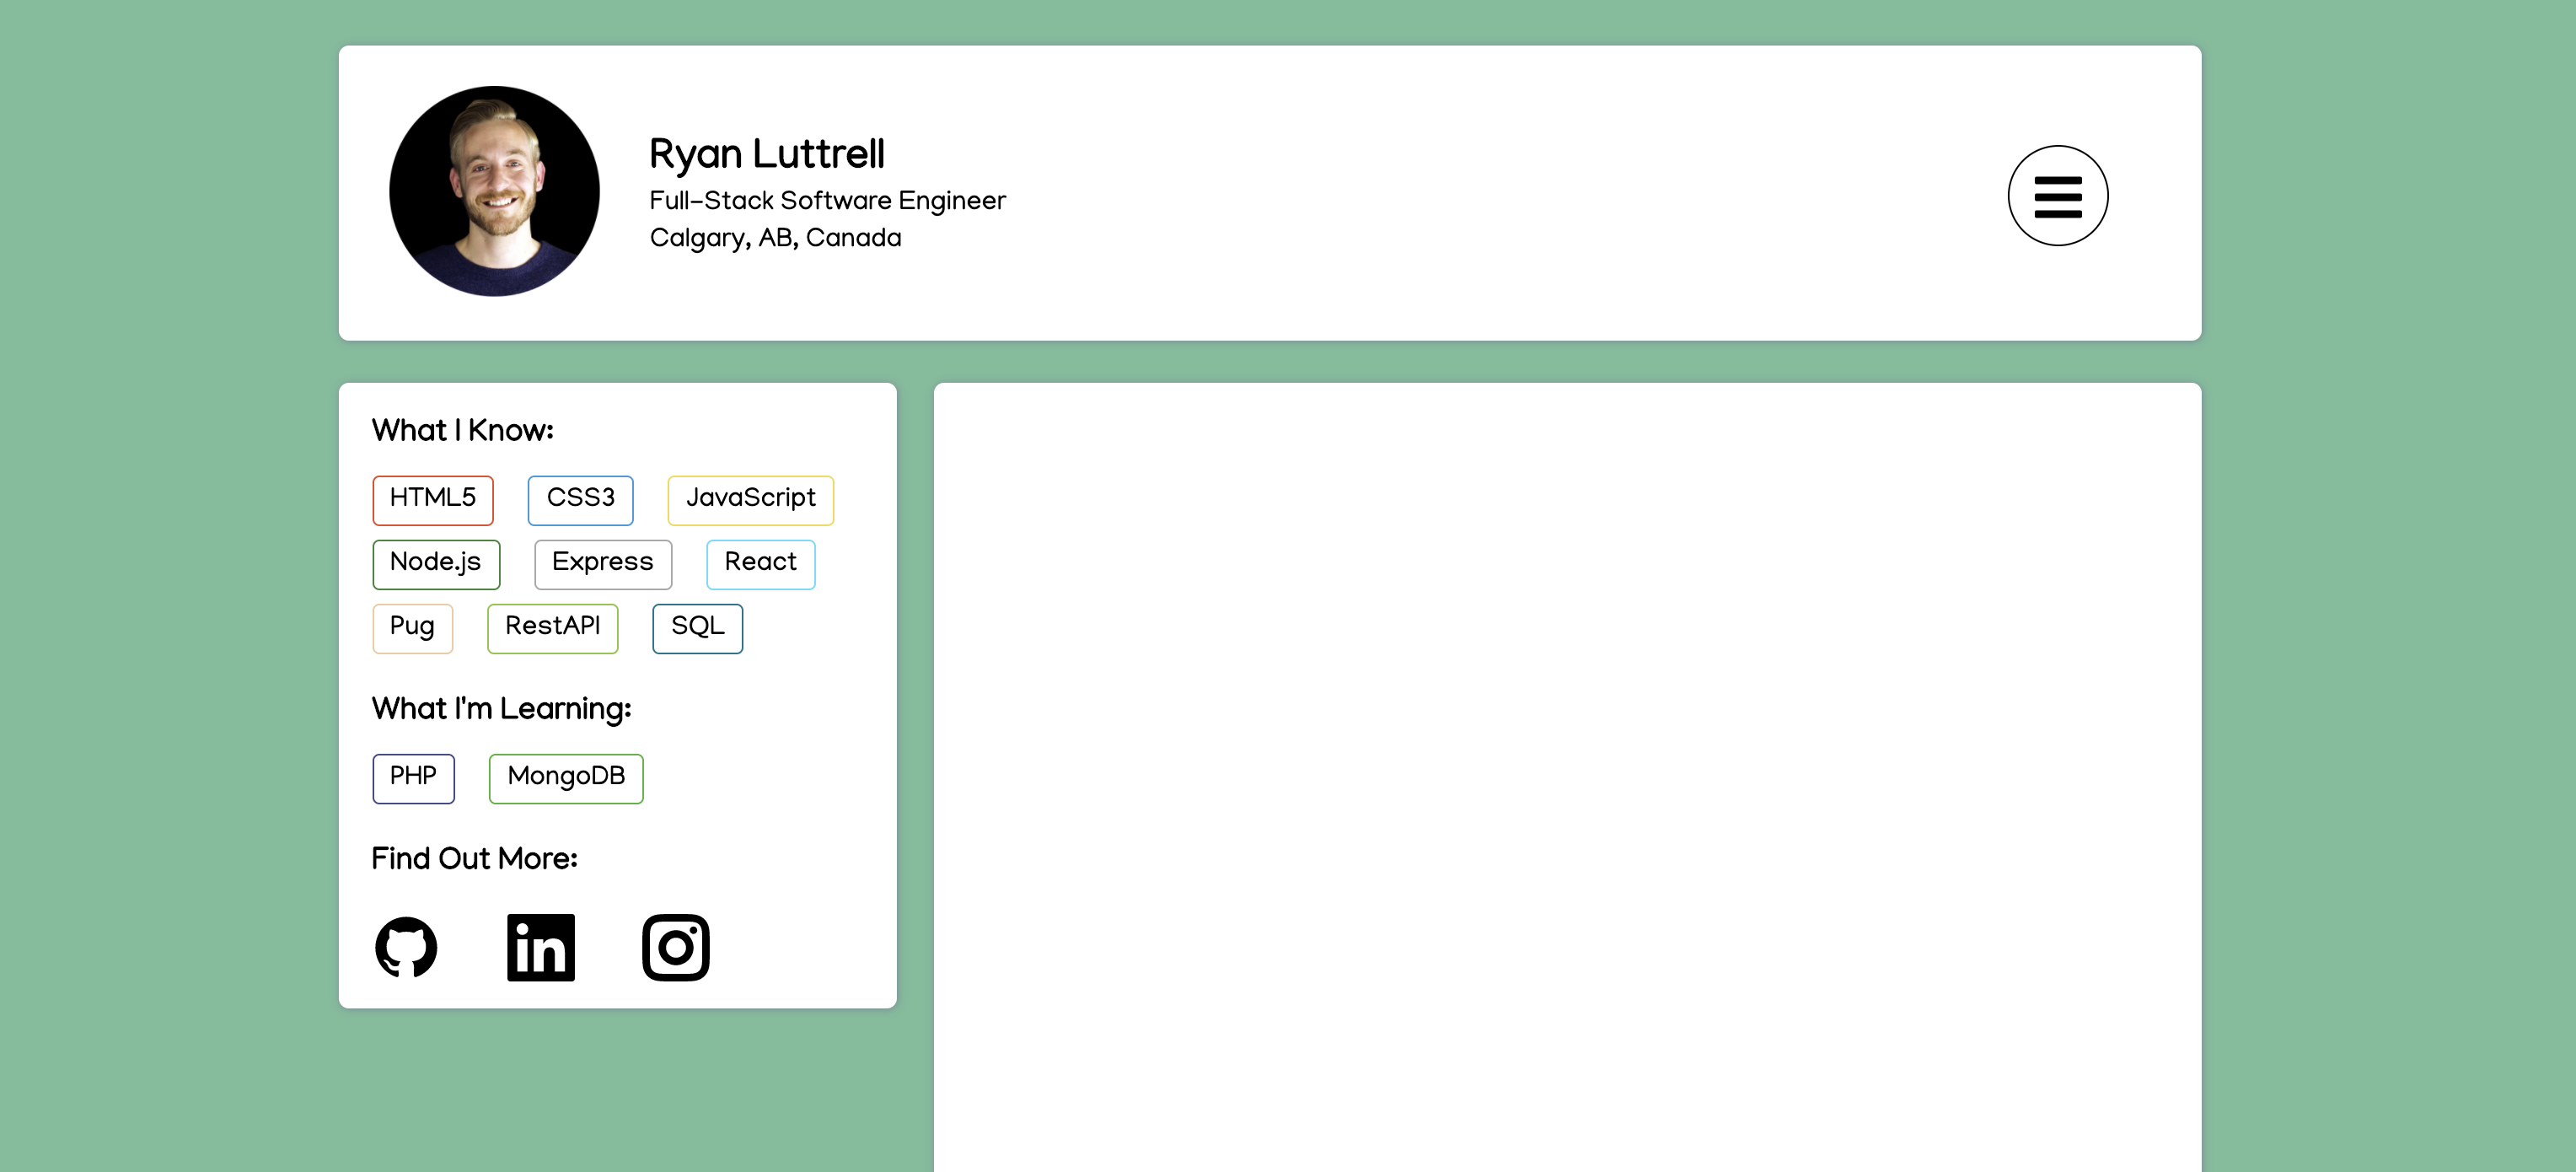
Task: Select the CSS3 skill tag
Action: 580,499
